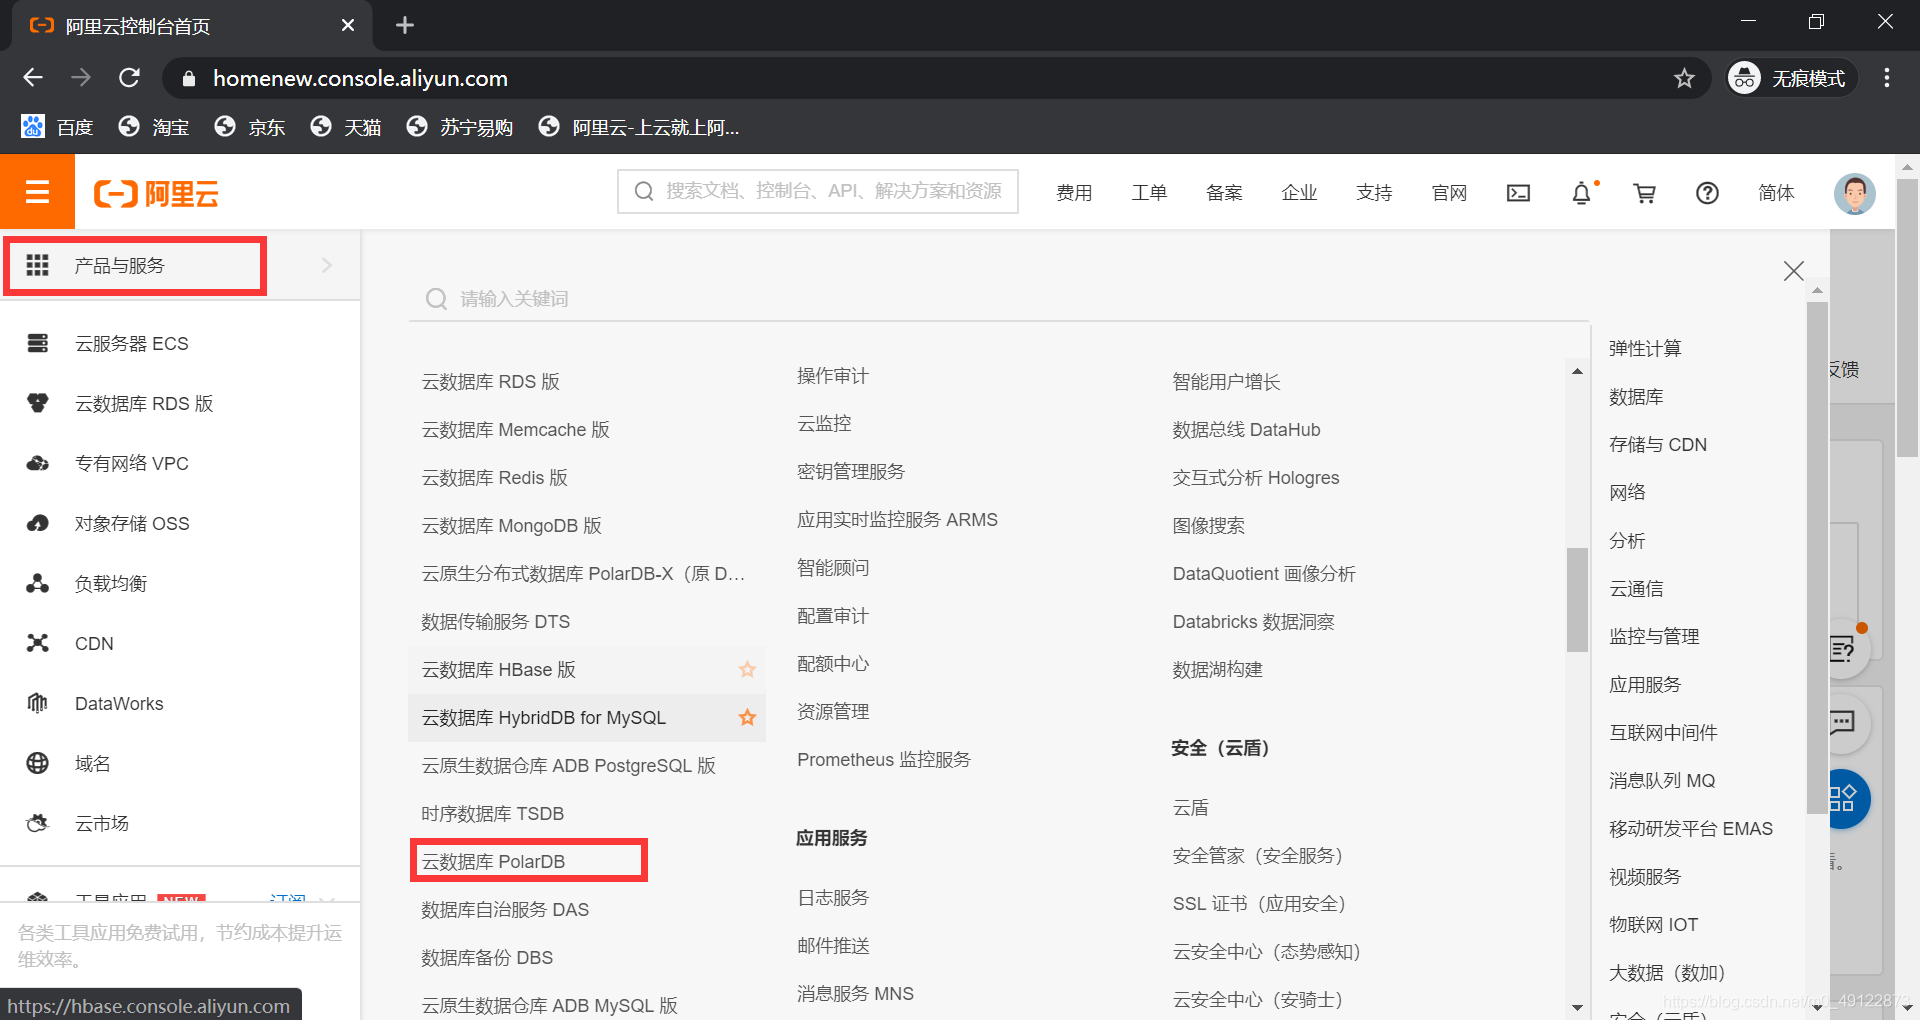Open the Chrome three-dot menu
The image size is (1920, 1020).
pos(1886,78)
